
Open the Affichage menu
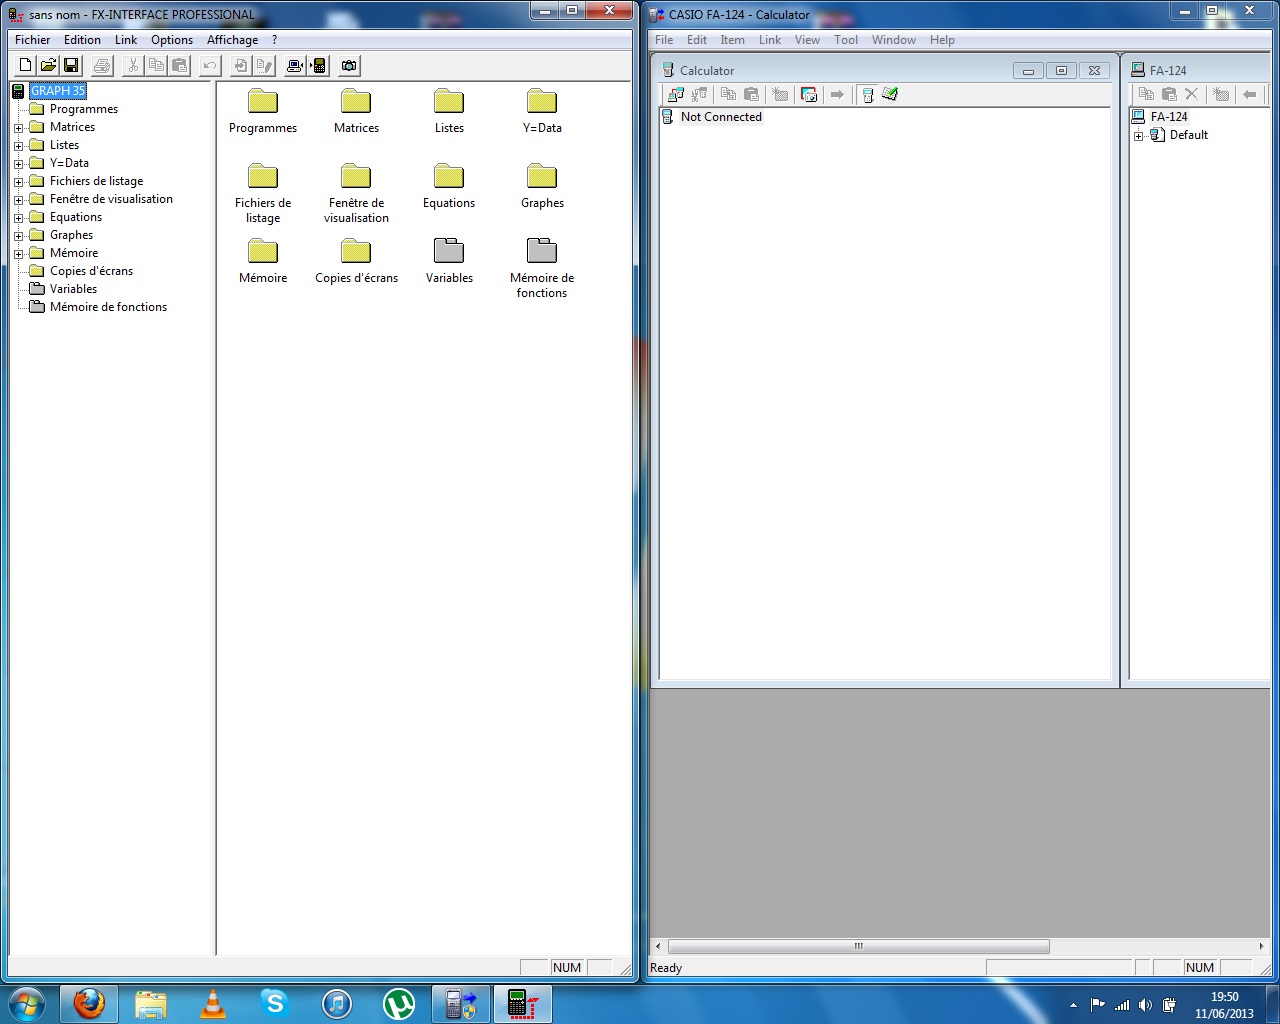232,40
